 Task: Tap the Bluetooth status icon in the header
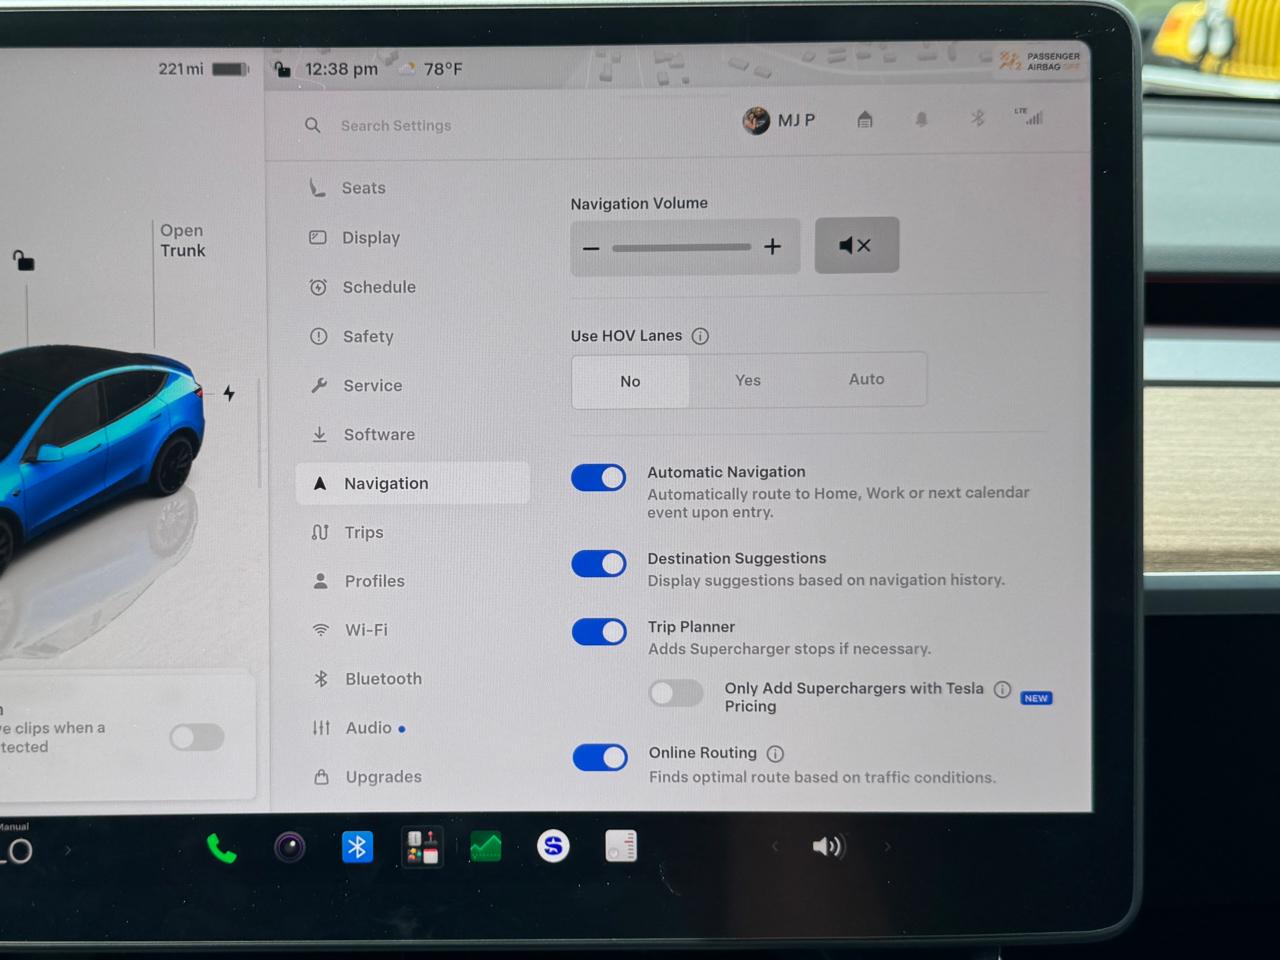pyautogui.click(x=978, y=118)
